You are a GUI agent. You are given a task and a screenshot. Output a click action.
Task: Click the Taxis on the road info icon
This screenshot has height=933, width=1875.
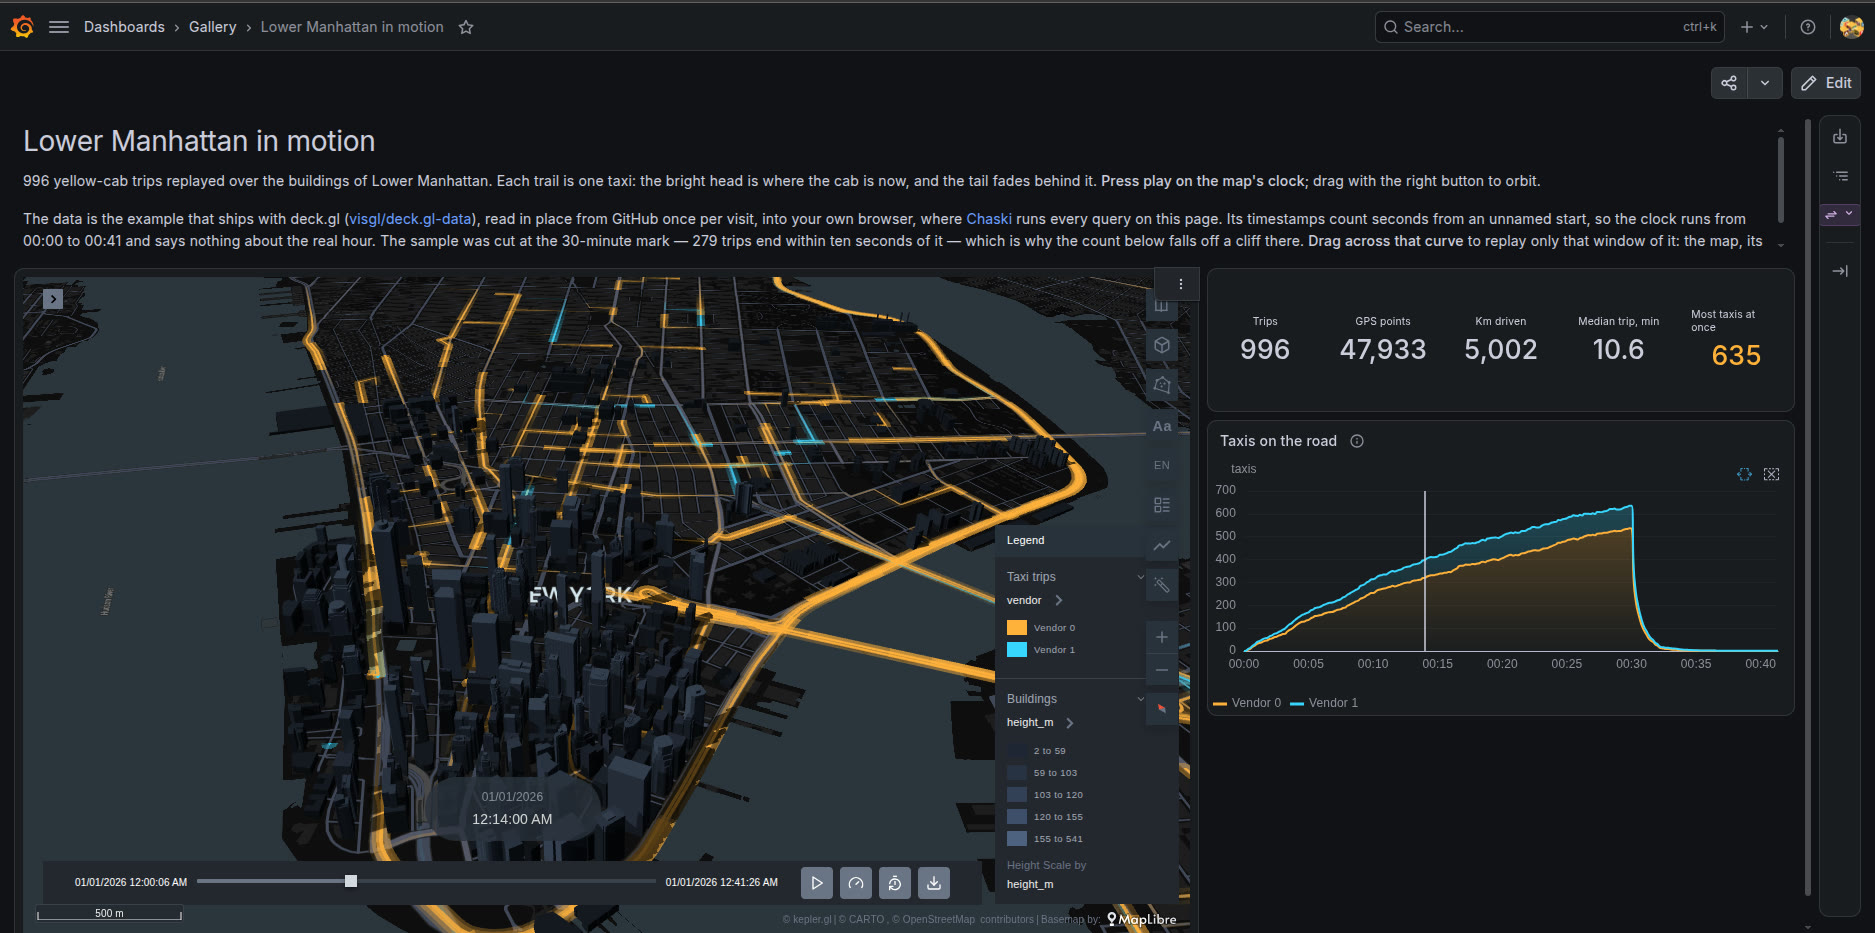(x=1357, y=441)
